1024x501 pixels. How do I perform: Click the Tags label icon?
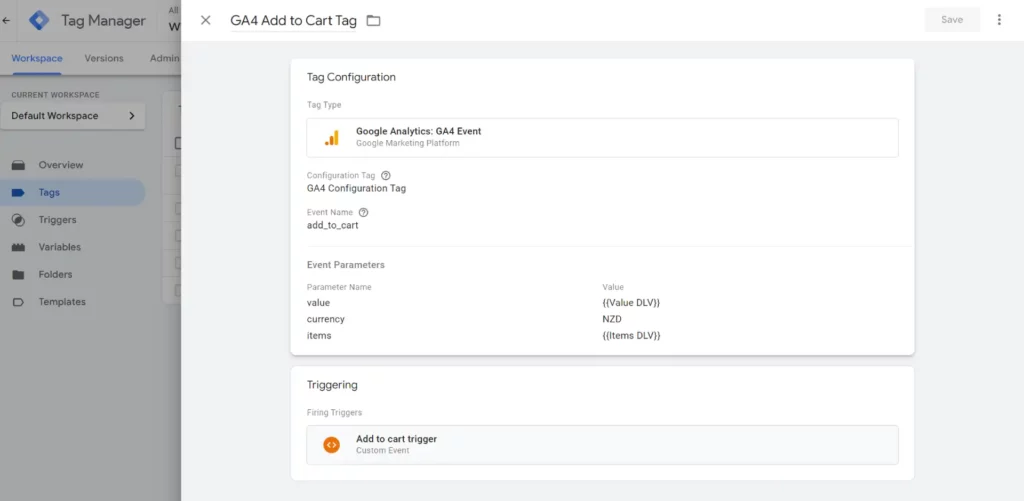tap(18, 193)
